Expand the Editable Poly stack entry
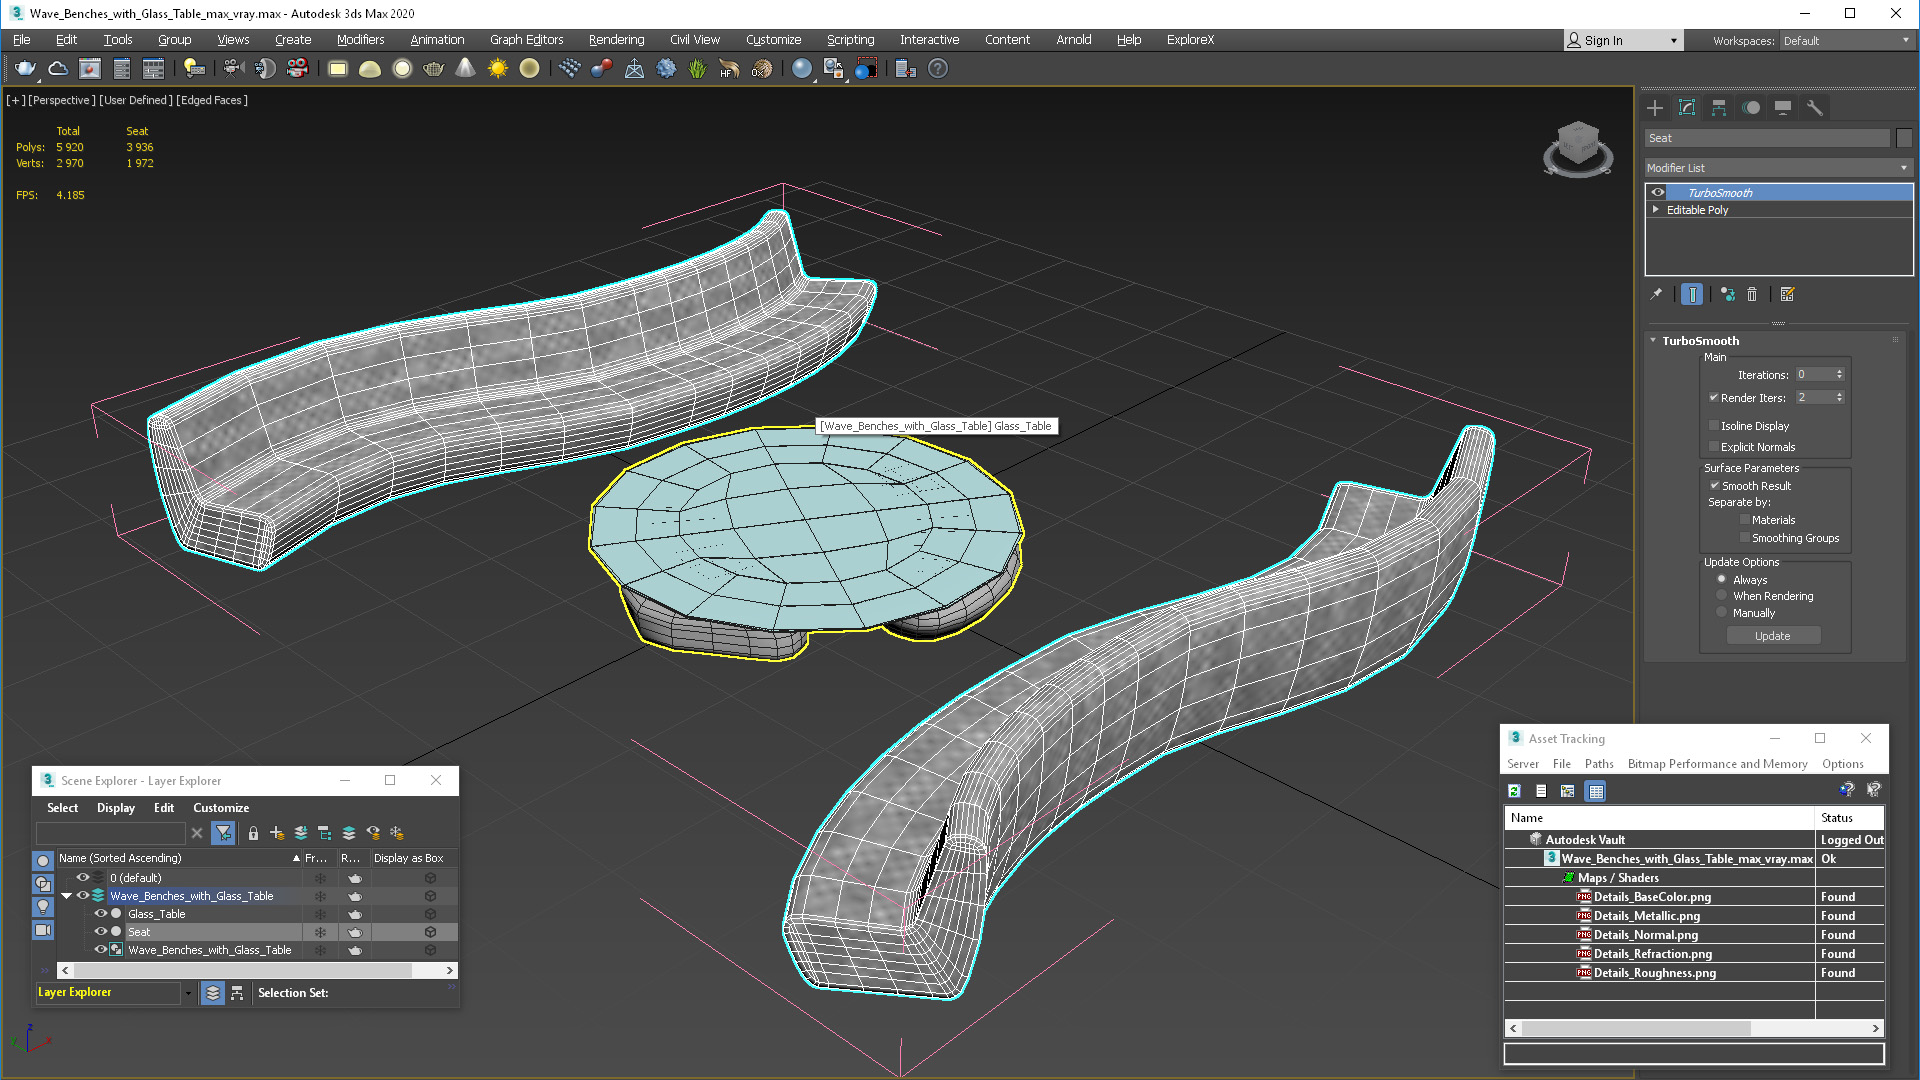 coord(1656,209)
